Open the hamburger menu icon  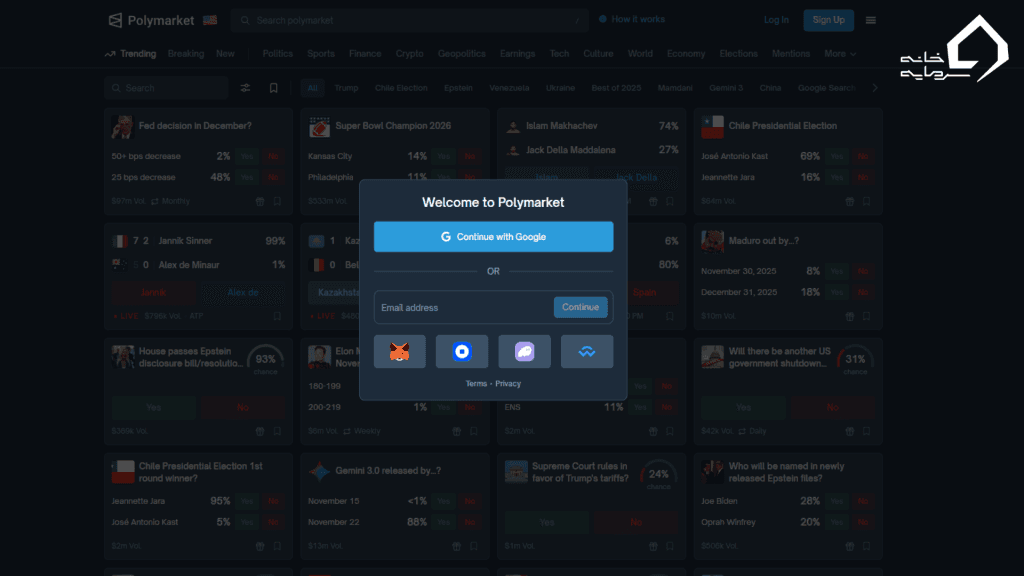coord(871,20)
